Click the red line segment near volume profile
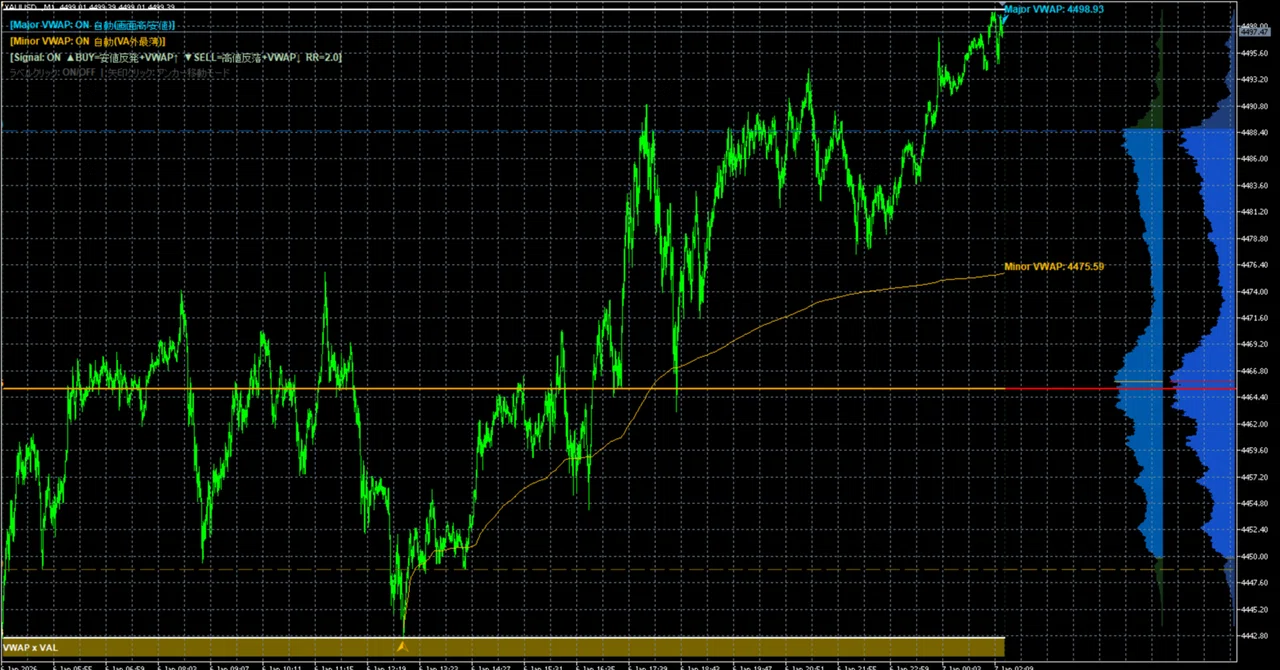Viewport: 1280px width, 670px height. (x=1120, y=388)
